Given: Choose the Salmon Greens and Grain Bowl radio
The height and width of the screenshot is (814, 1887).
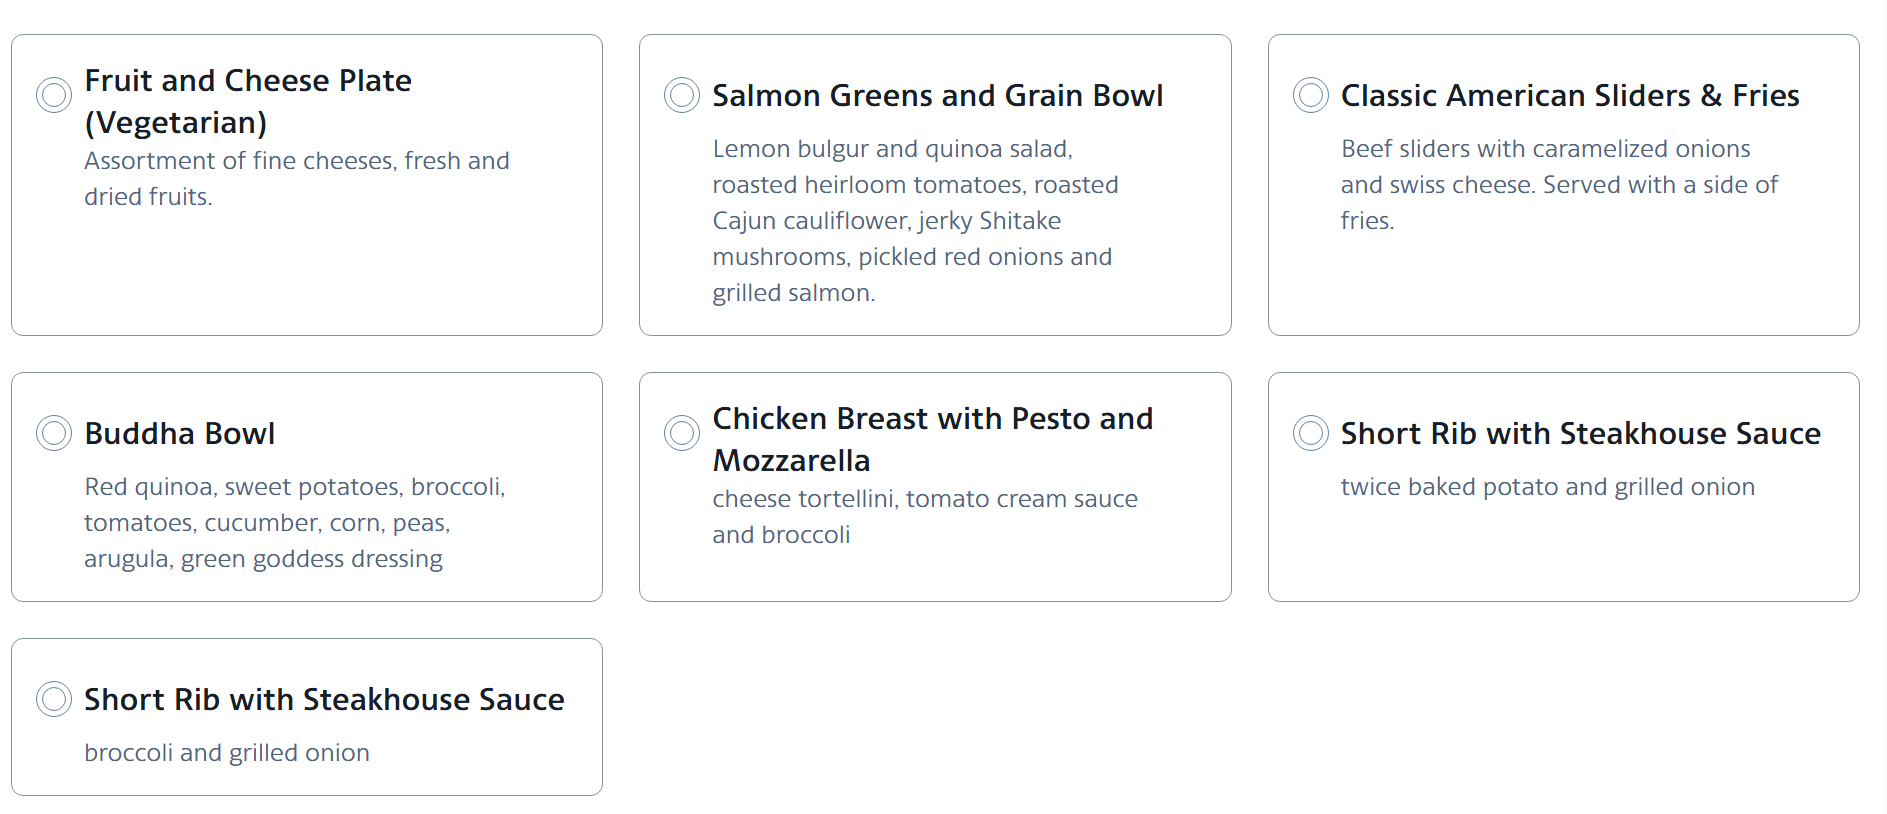Looking at the screenshot, I should [x=682, y=95].
